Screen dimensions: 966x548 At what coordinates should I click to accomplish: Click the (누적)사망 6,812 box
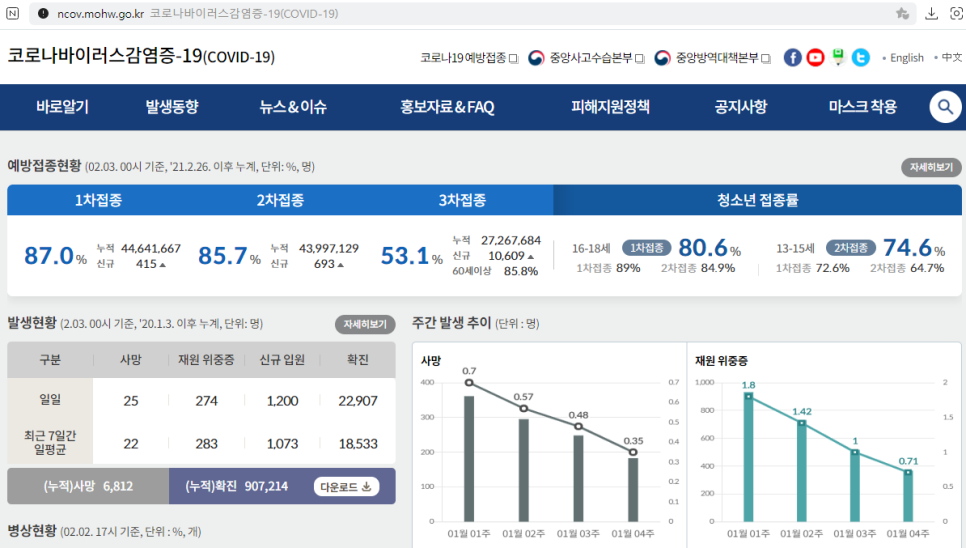(88, 486)
